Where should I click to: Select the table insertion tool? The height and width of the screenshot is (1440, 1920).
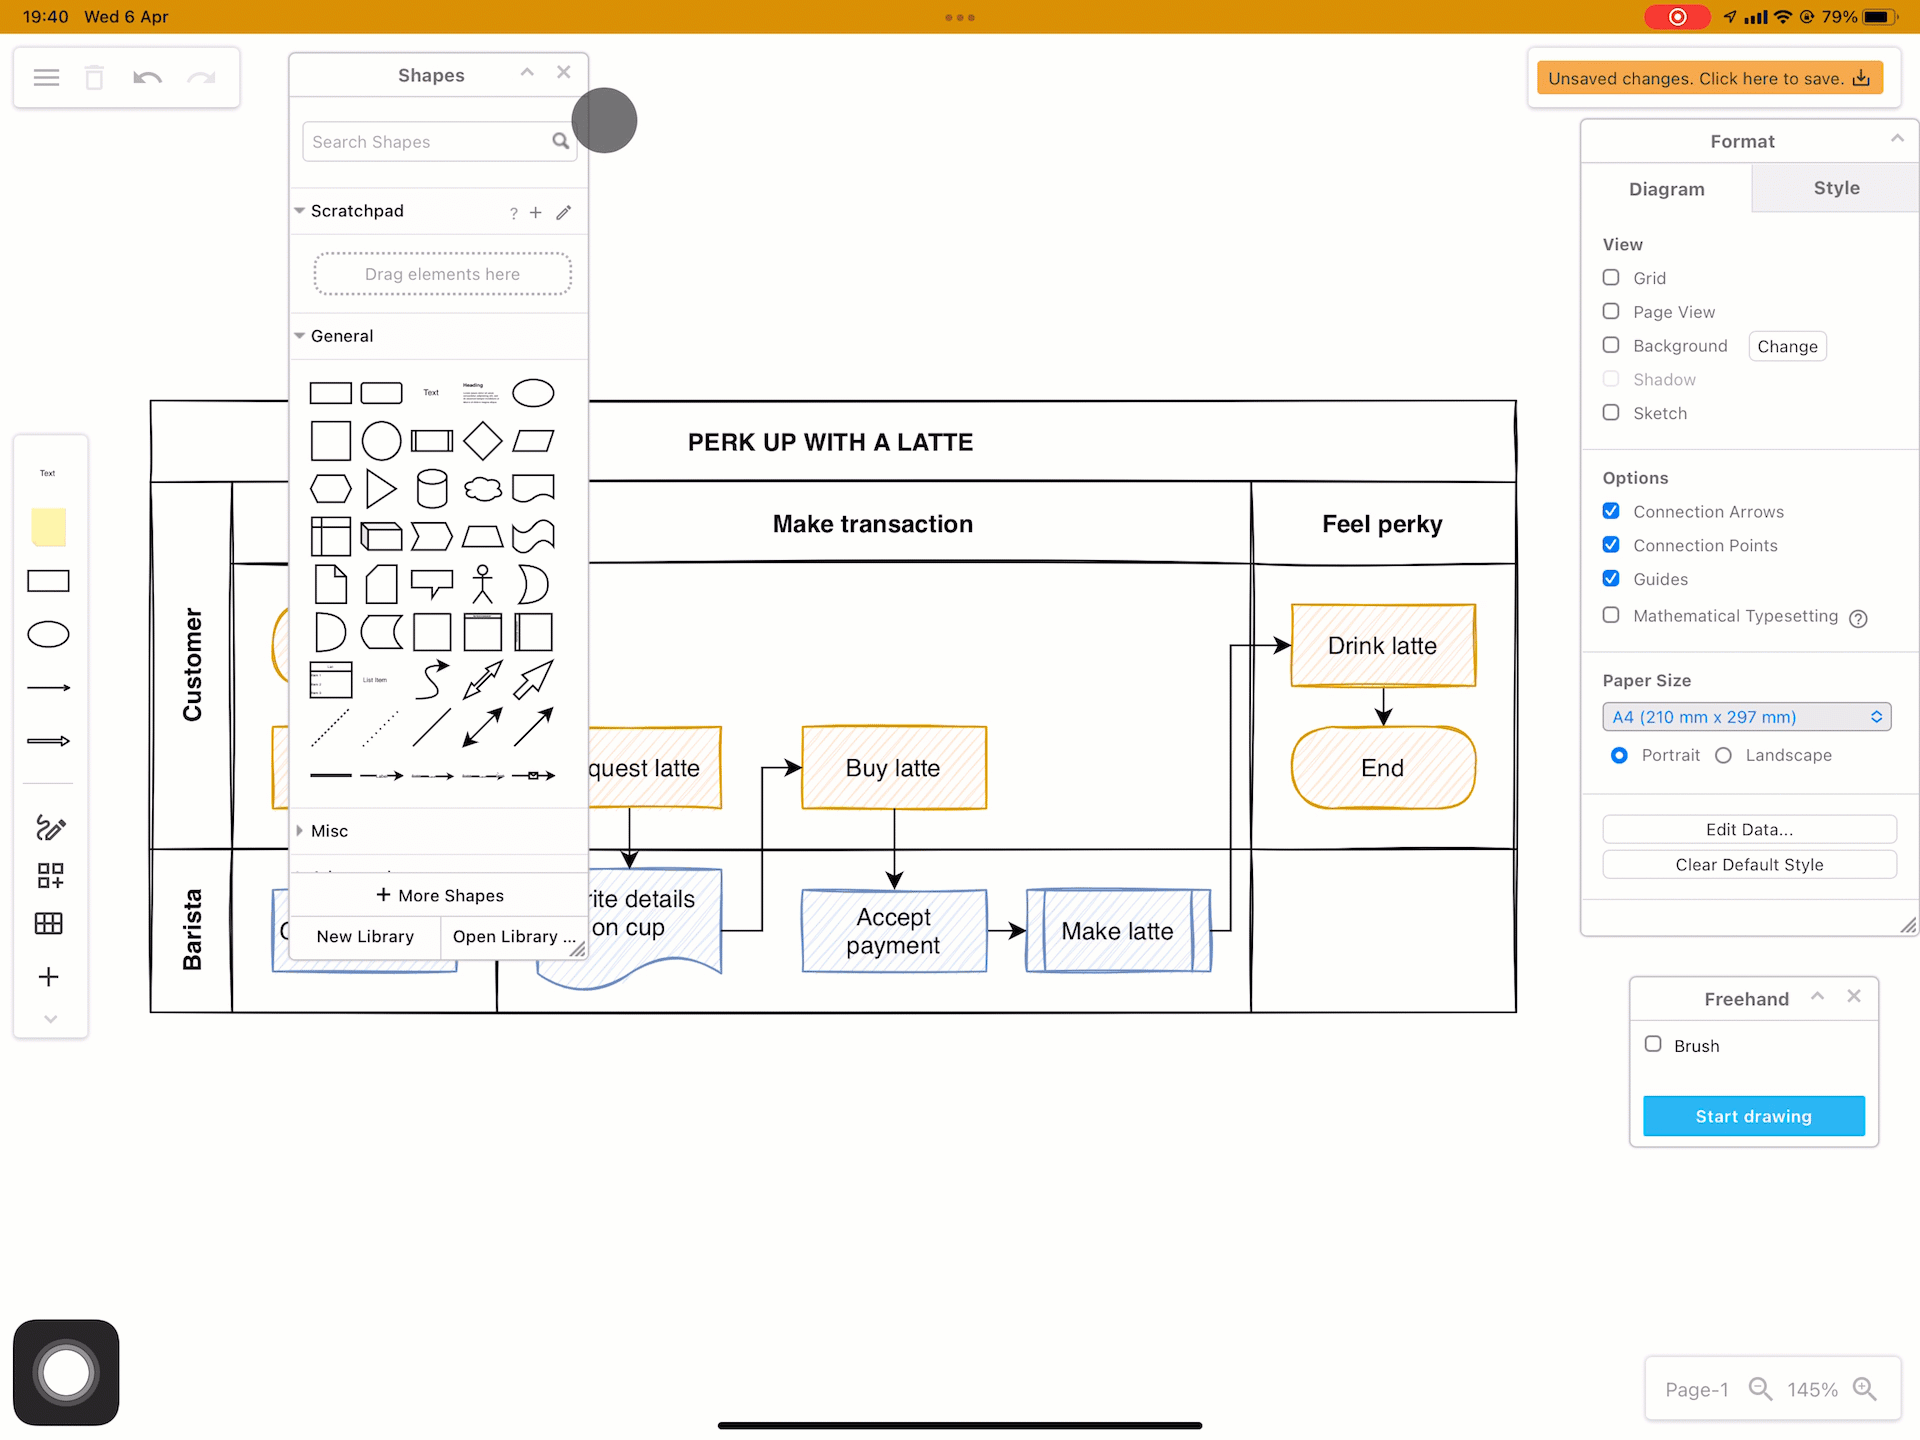coord(48,923)
